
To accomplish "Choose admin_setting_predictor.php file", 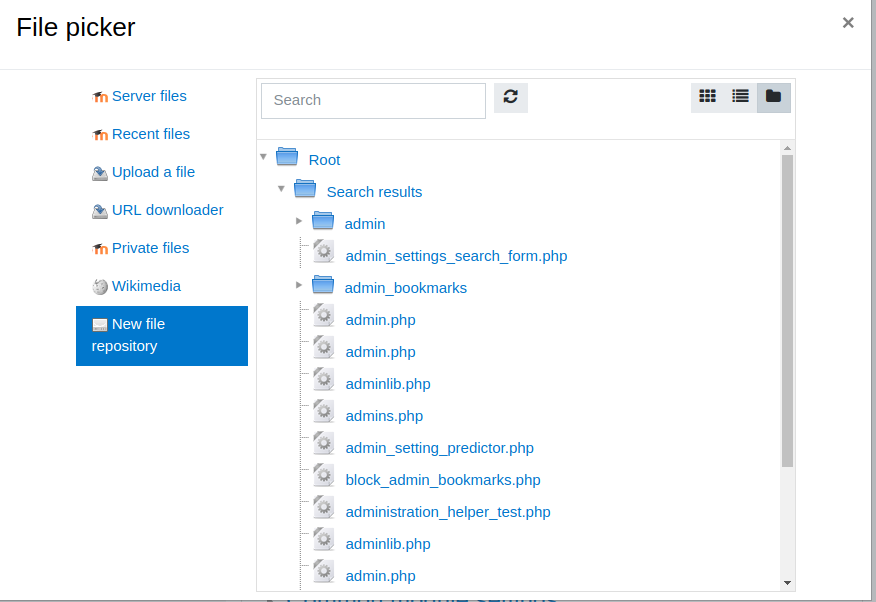I will pos(440,448).
